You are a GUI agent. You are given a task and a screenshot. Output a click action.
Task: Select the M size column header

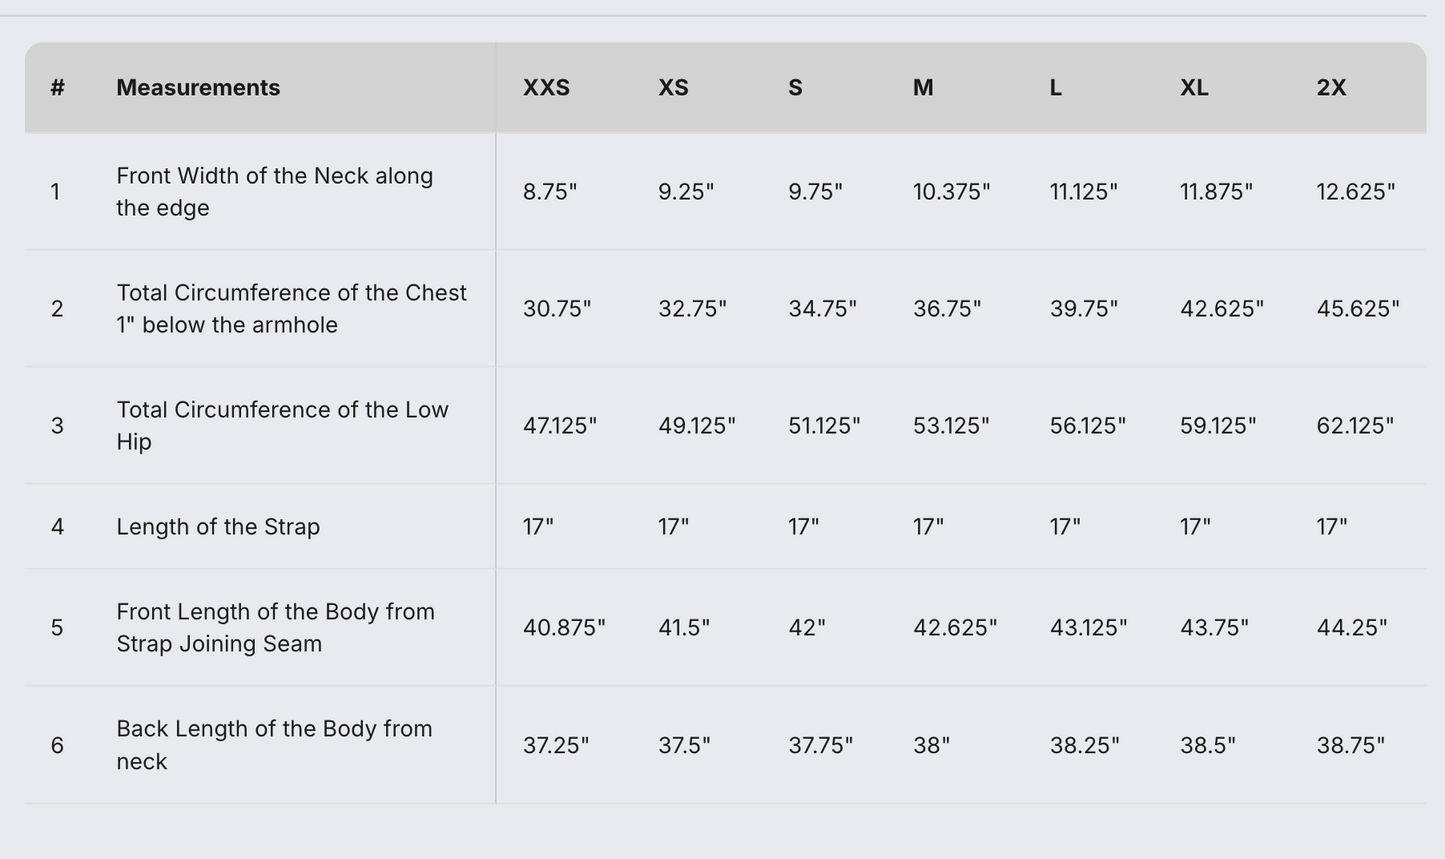pos(923,88)
